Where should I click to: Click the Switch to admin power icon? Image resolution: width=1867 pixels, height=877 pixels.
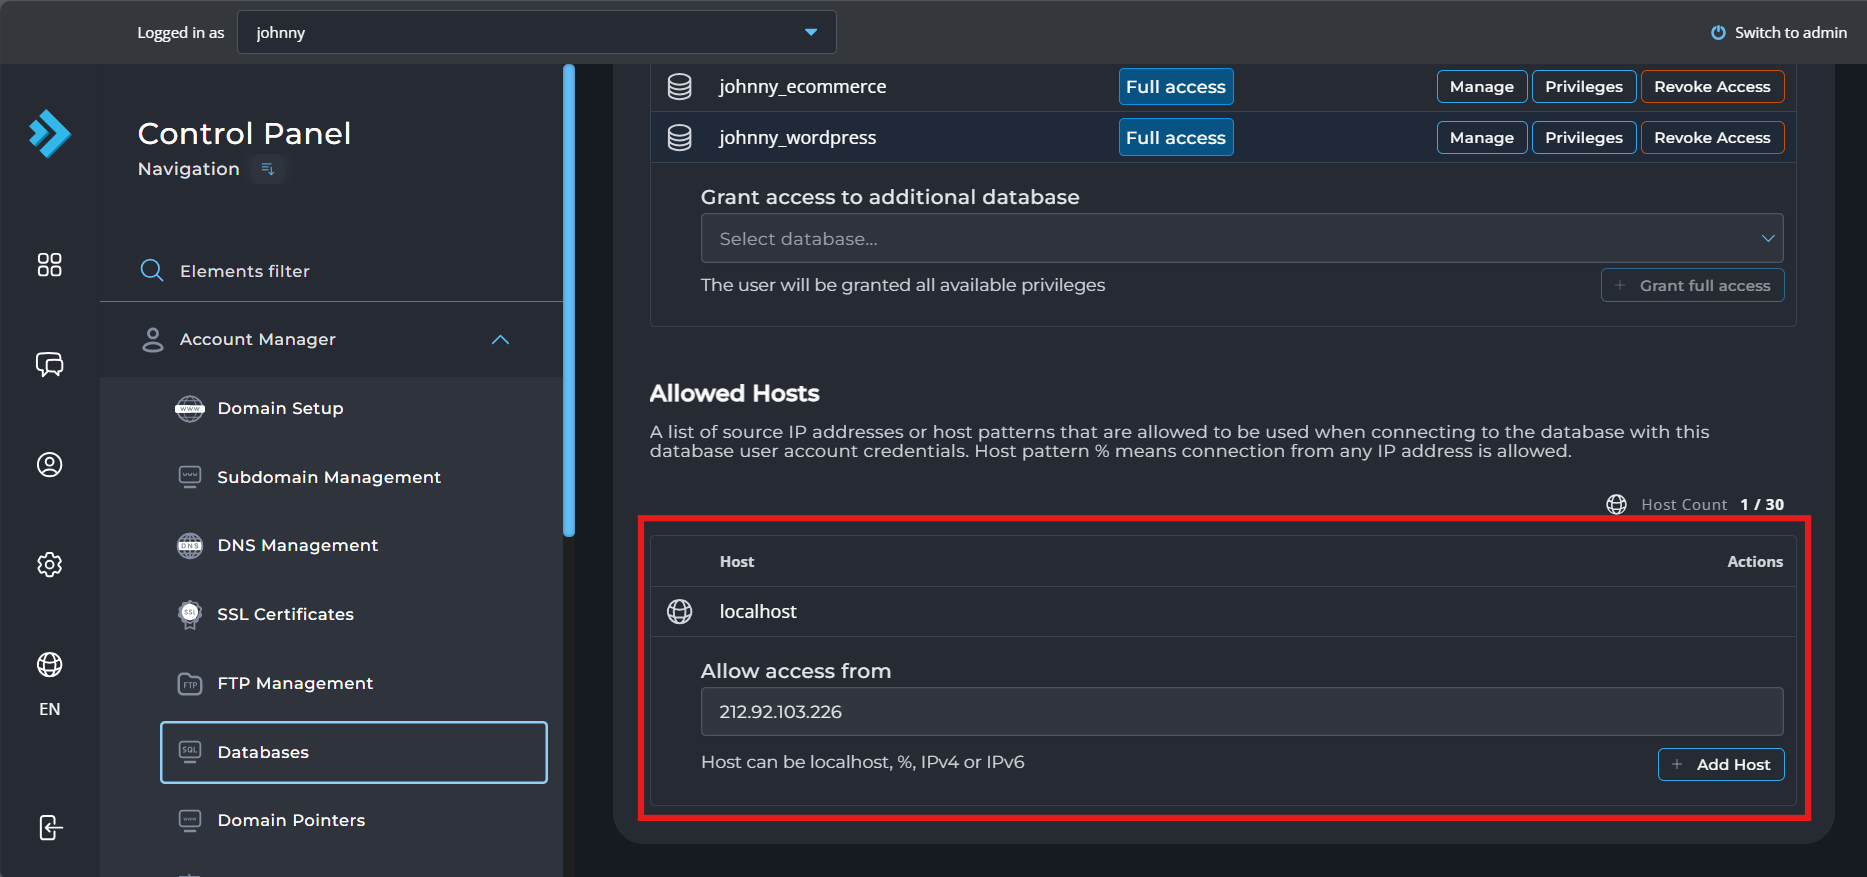1718,33
